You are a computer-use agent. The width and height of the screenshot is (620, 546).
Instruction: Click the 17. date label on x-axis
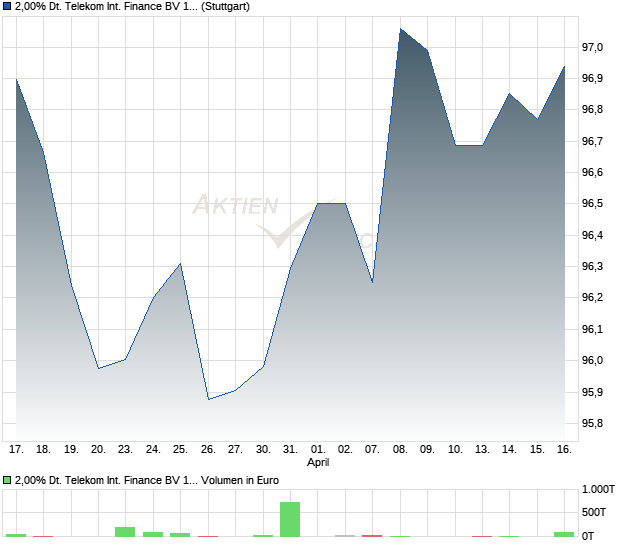click(16, 450)
